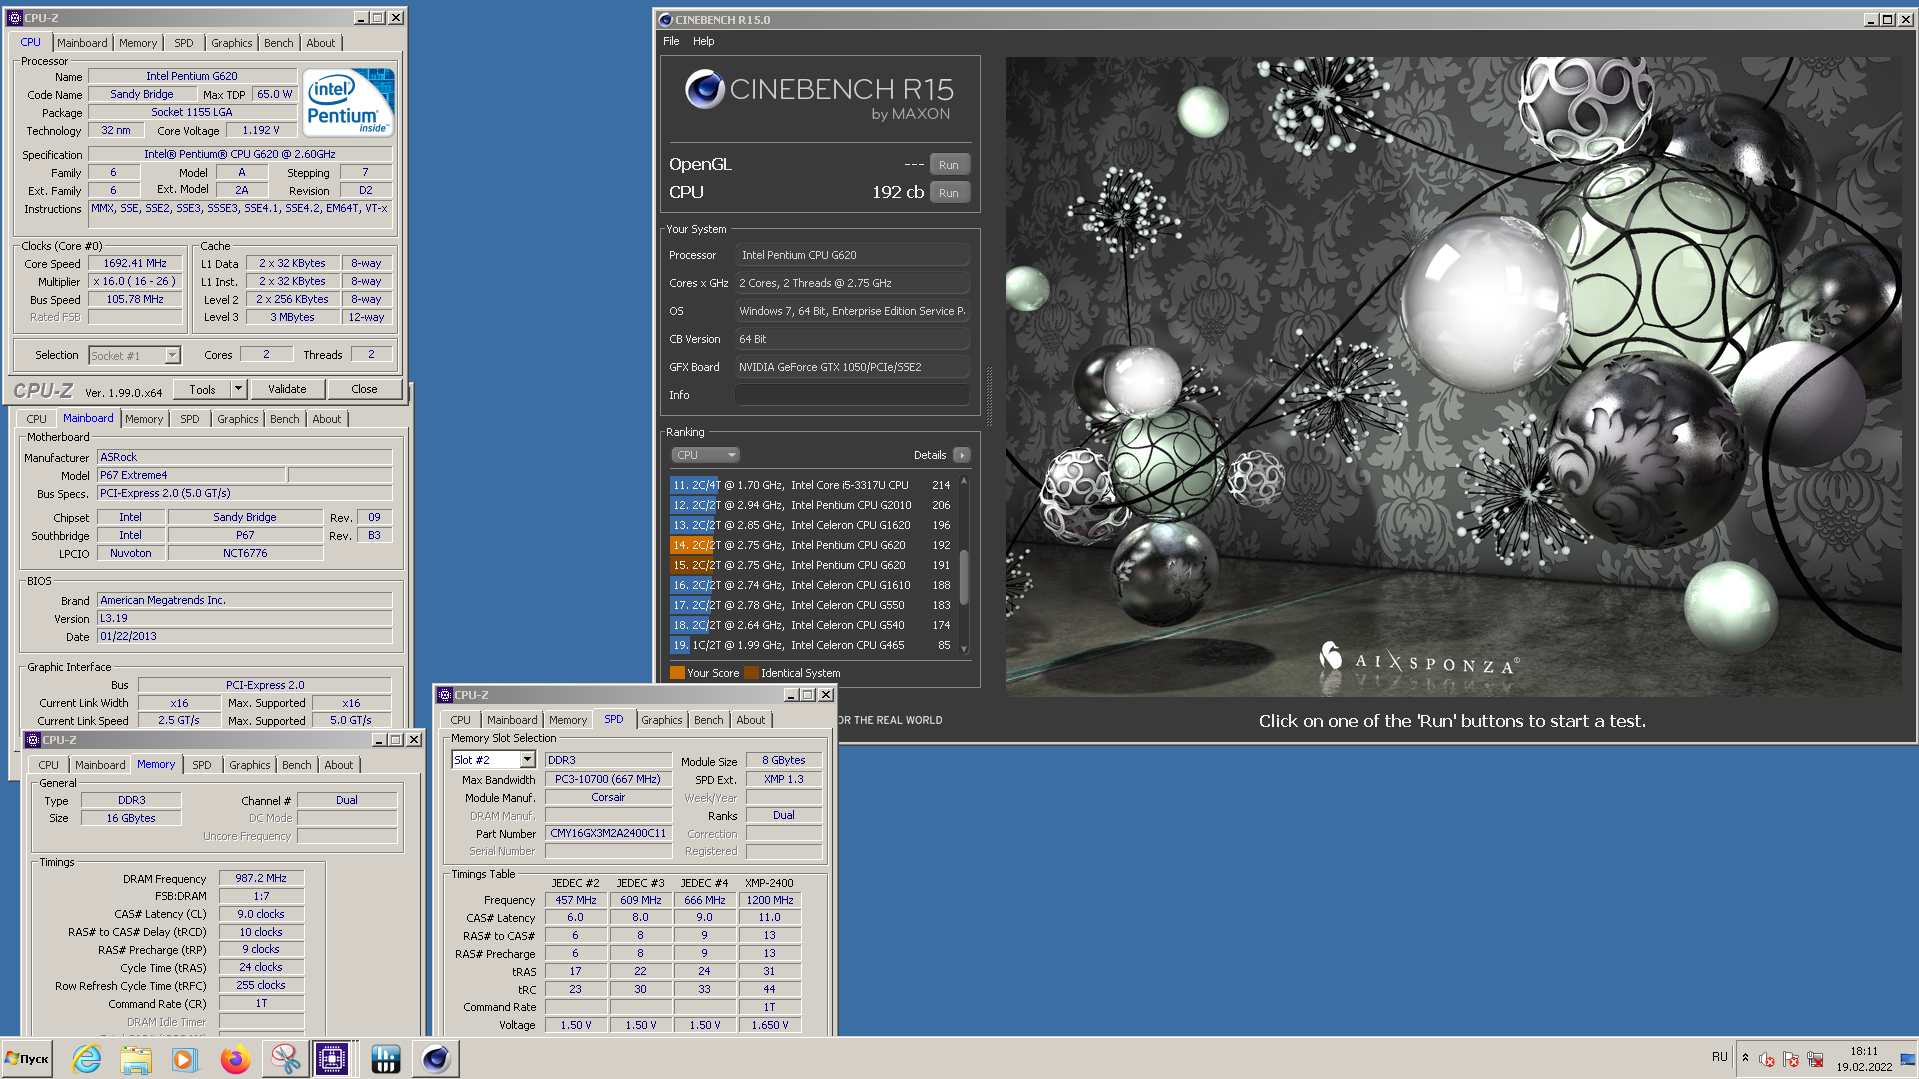Image resolution: width=1919 pixels, height=1079 pixels.
Task: Click the Tools button in CPU-Z
Action: pos(203,389)
